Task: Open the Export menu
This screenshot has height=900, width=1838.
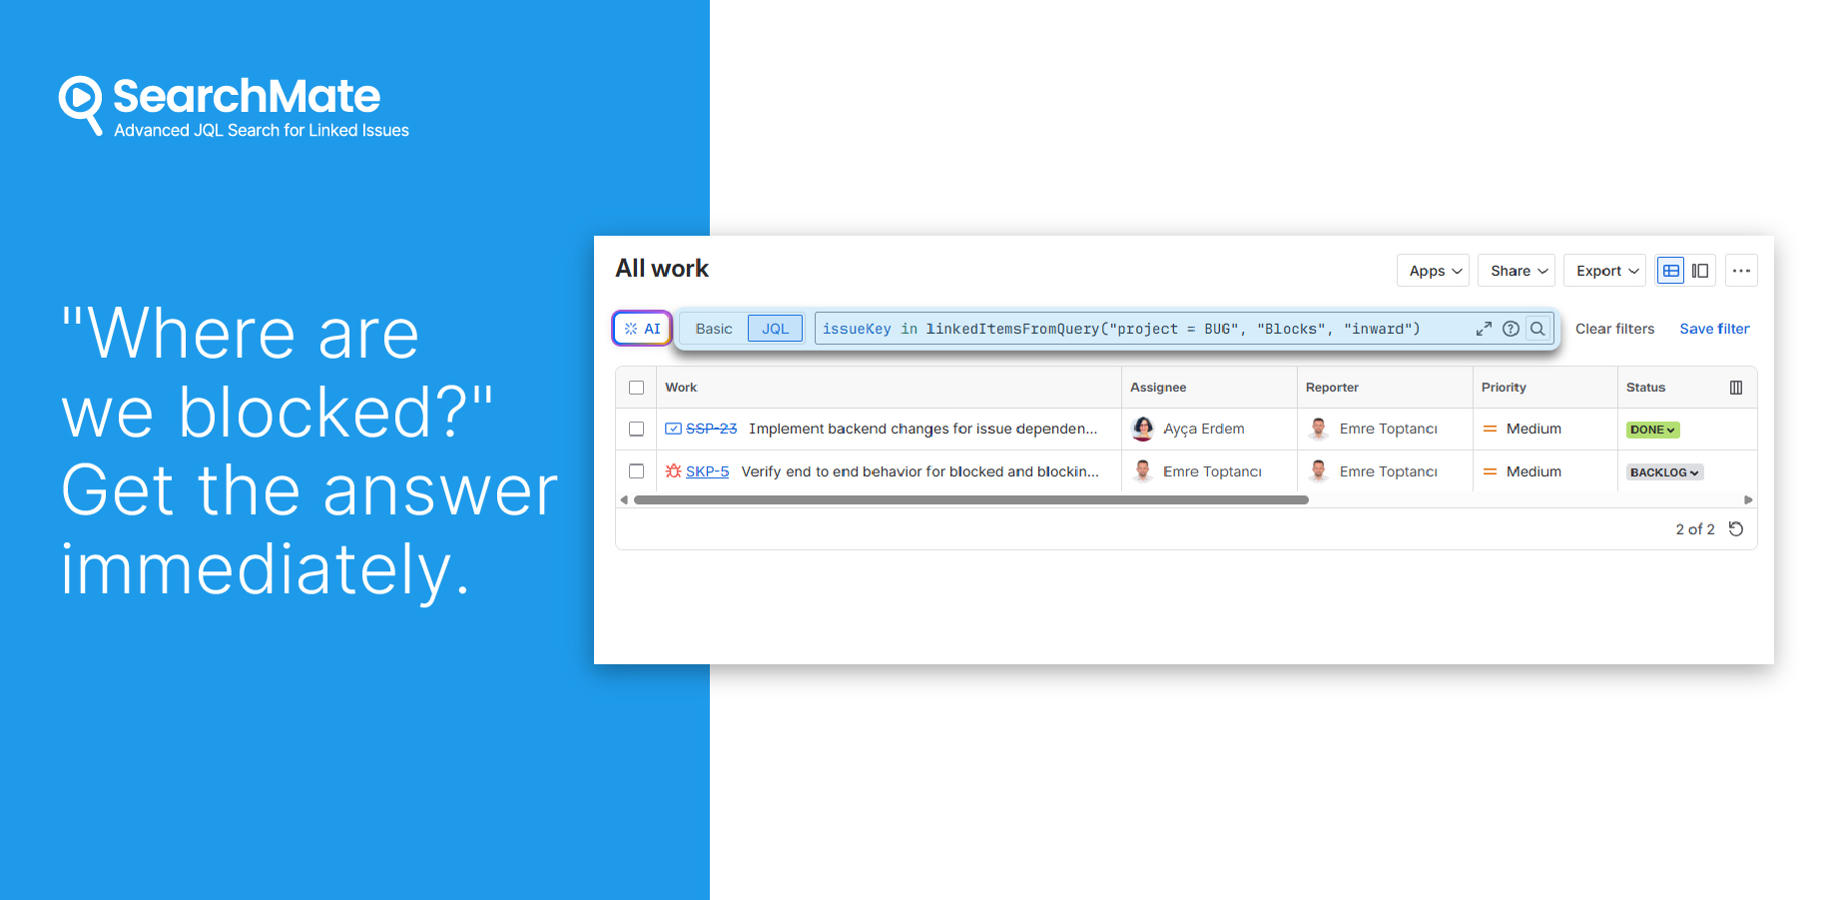Action: click(1603, 270)
